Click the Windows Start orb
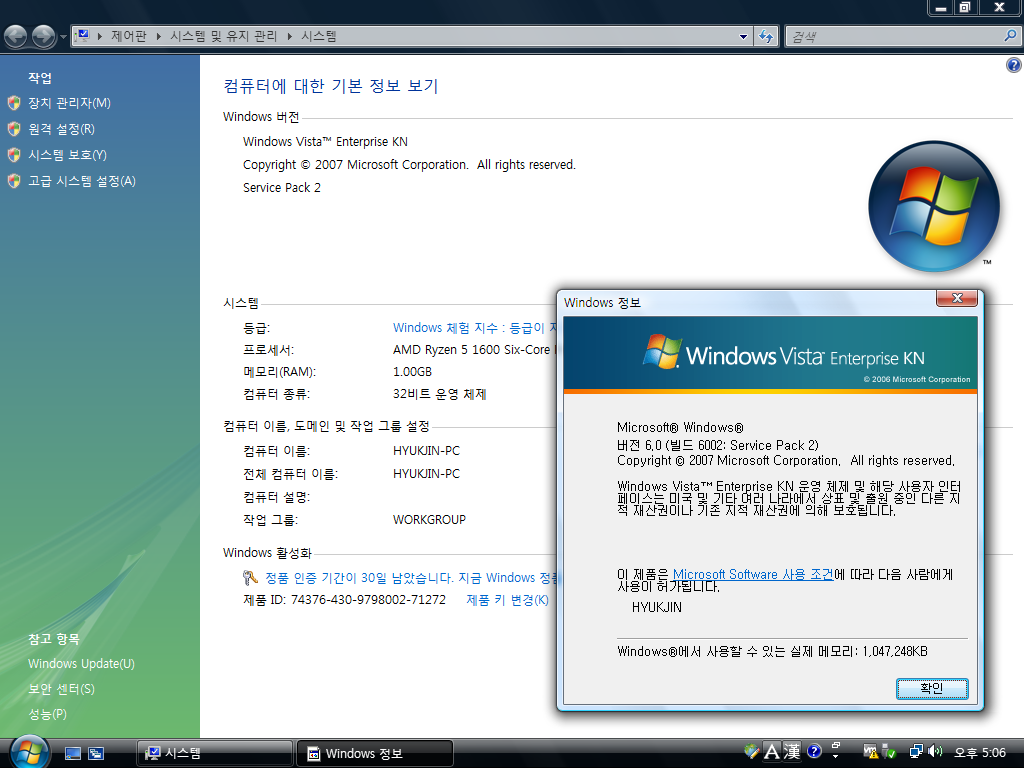The image size is (1024, 768). pos(29,751)
